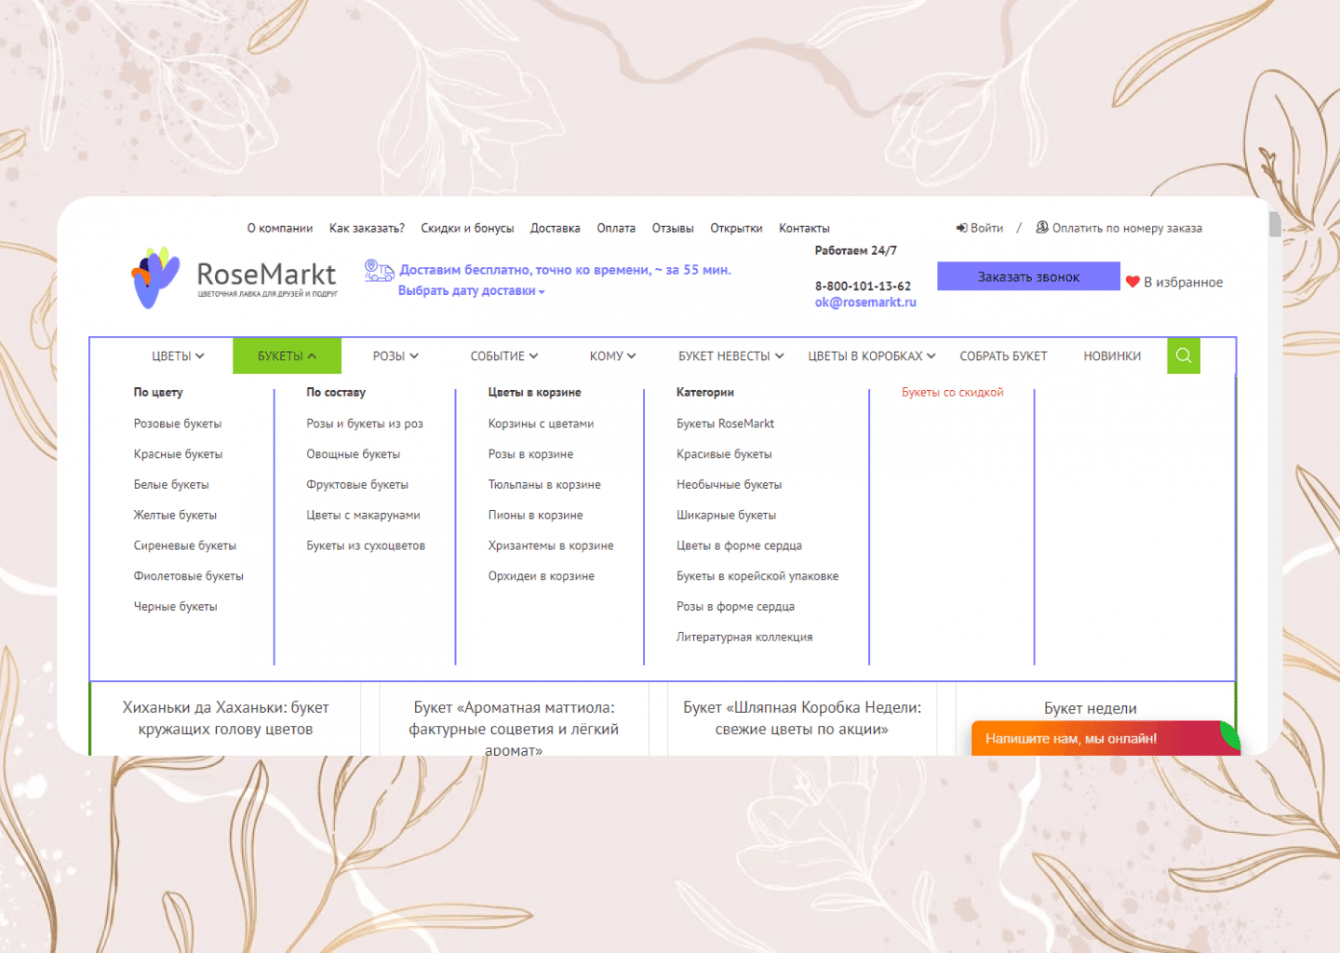Viewport: 1340px width, 953px height.
Task: Expand the ЦВЕТЫ menu
Action: (178, 356)
